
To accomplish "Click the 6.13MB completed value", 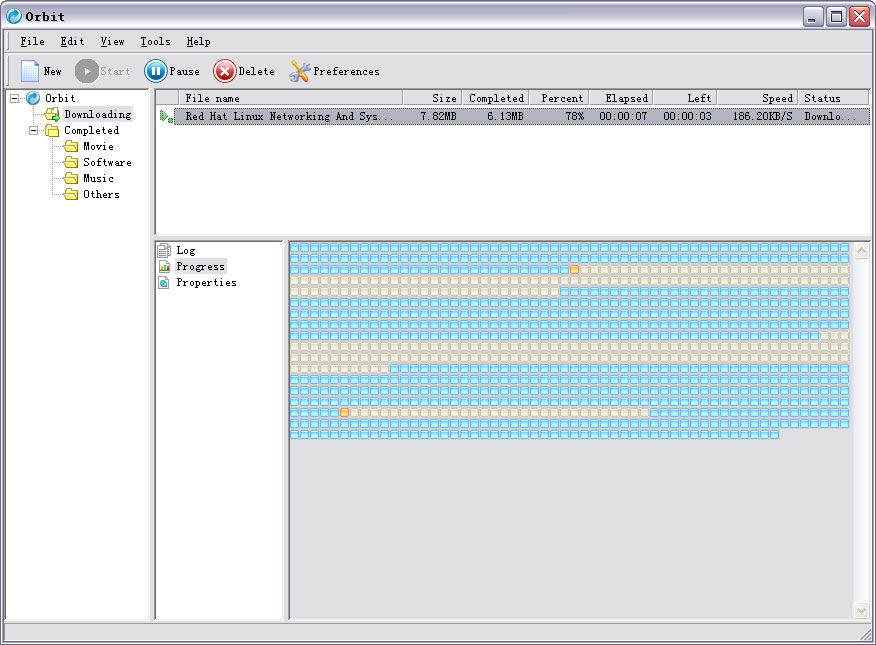I will (505, 116).
